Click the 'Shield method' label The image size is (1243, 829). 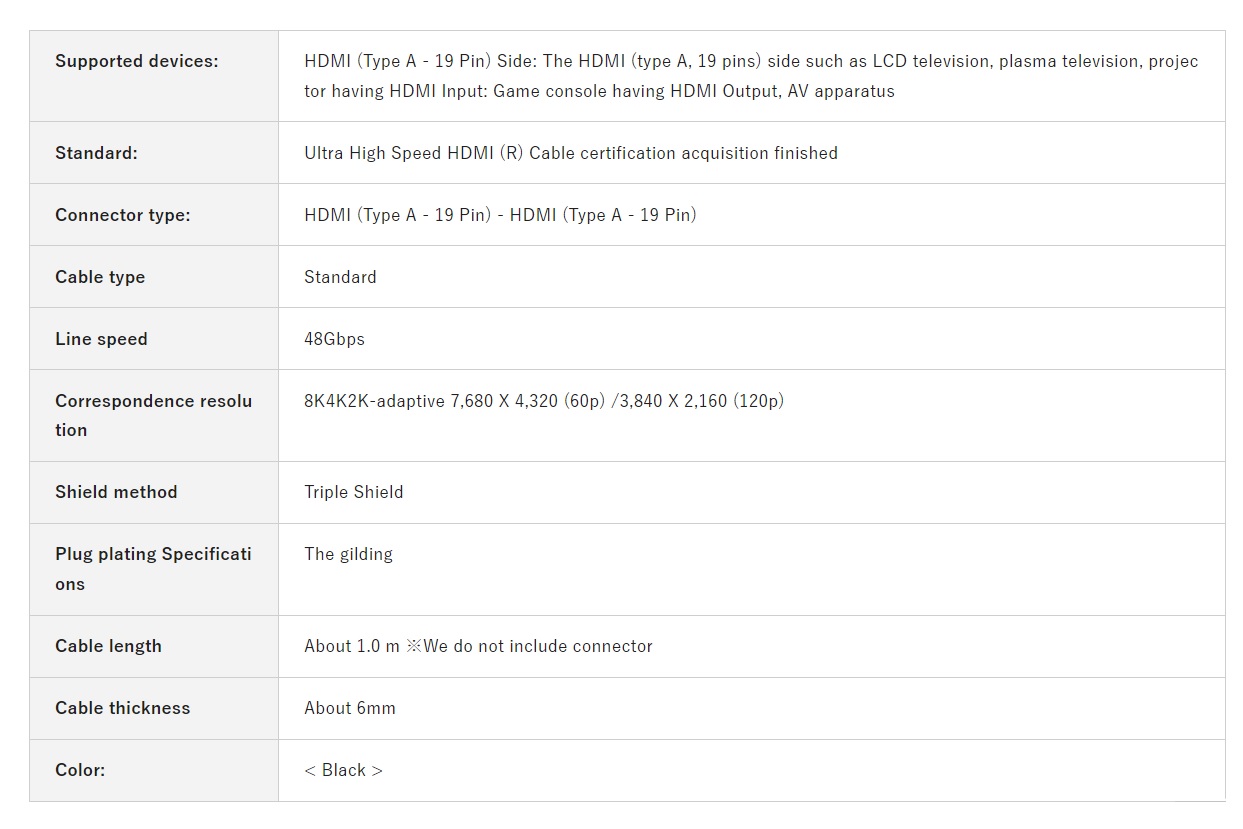coord(116,492)
